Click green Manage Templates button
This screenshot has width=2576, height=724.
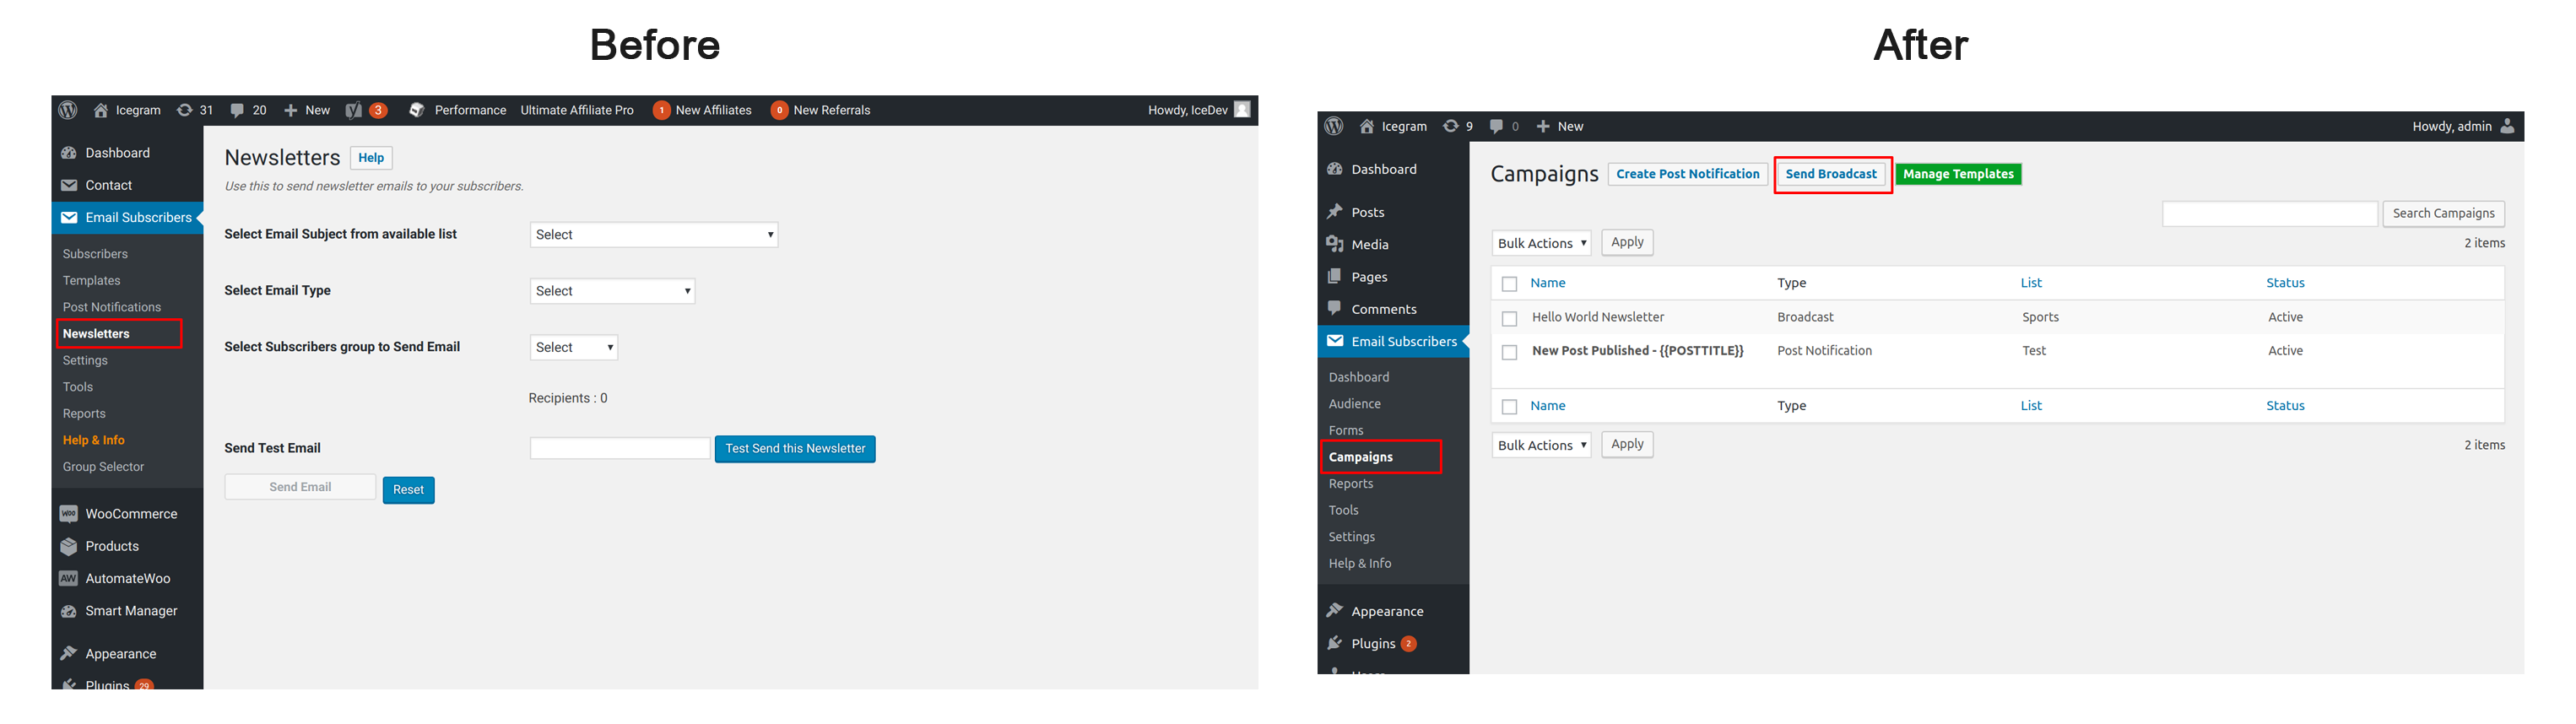tap(1958, 174)
